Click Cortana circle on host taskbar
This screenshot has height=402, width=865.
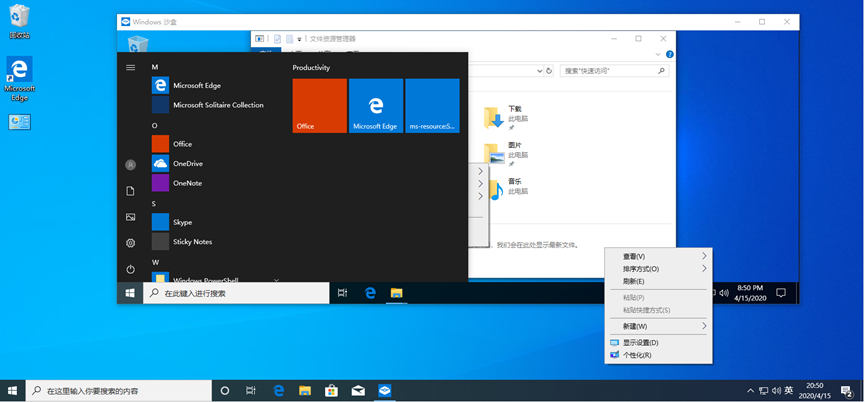[225, 391]
